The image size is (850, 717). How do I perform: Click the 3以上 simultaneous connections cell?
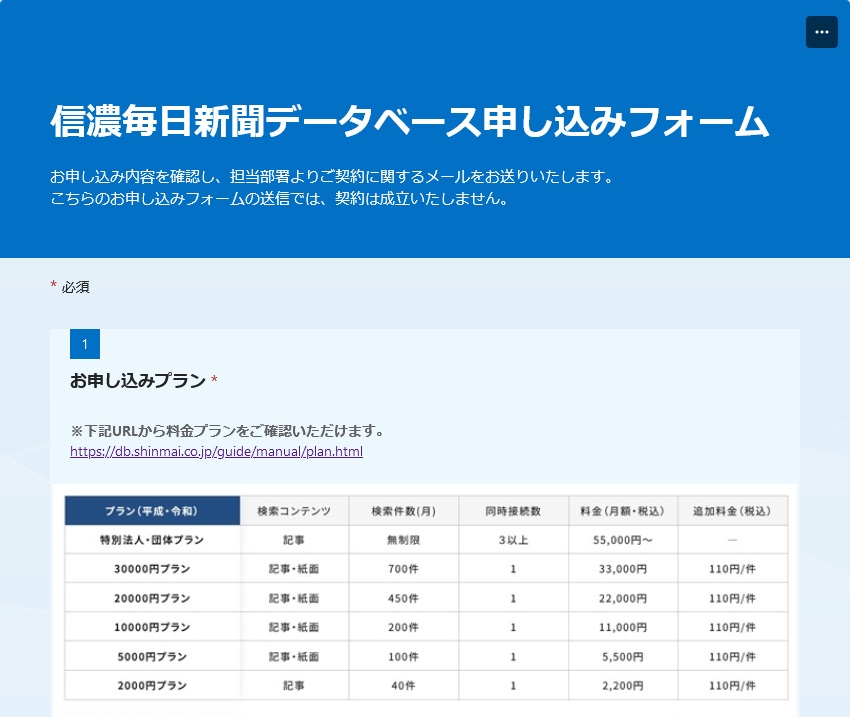[x=513, y=540]
